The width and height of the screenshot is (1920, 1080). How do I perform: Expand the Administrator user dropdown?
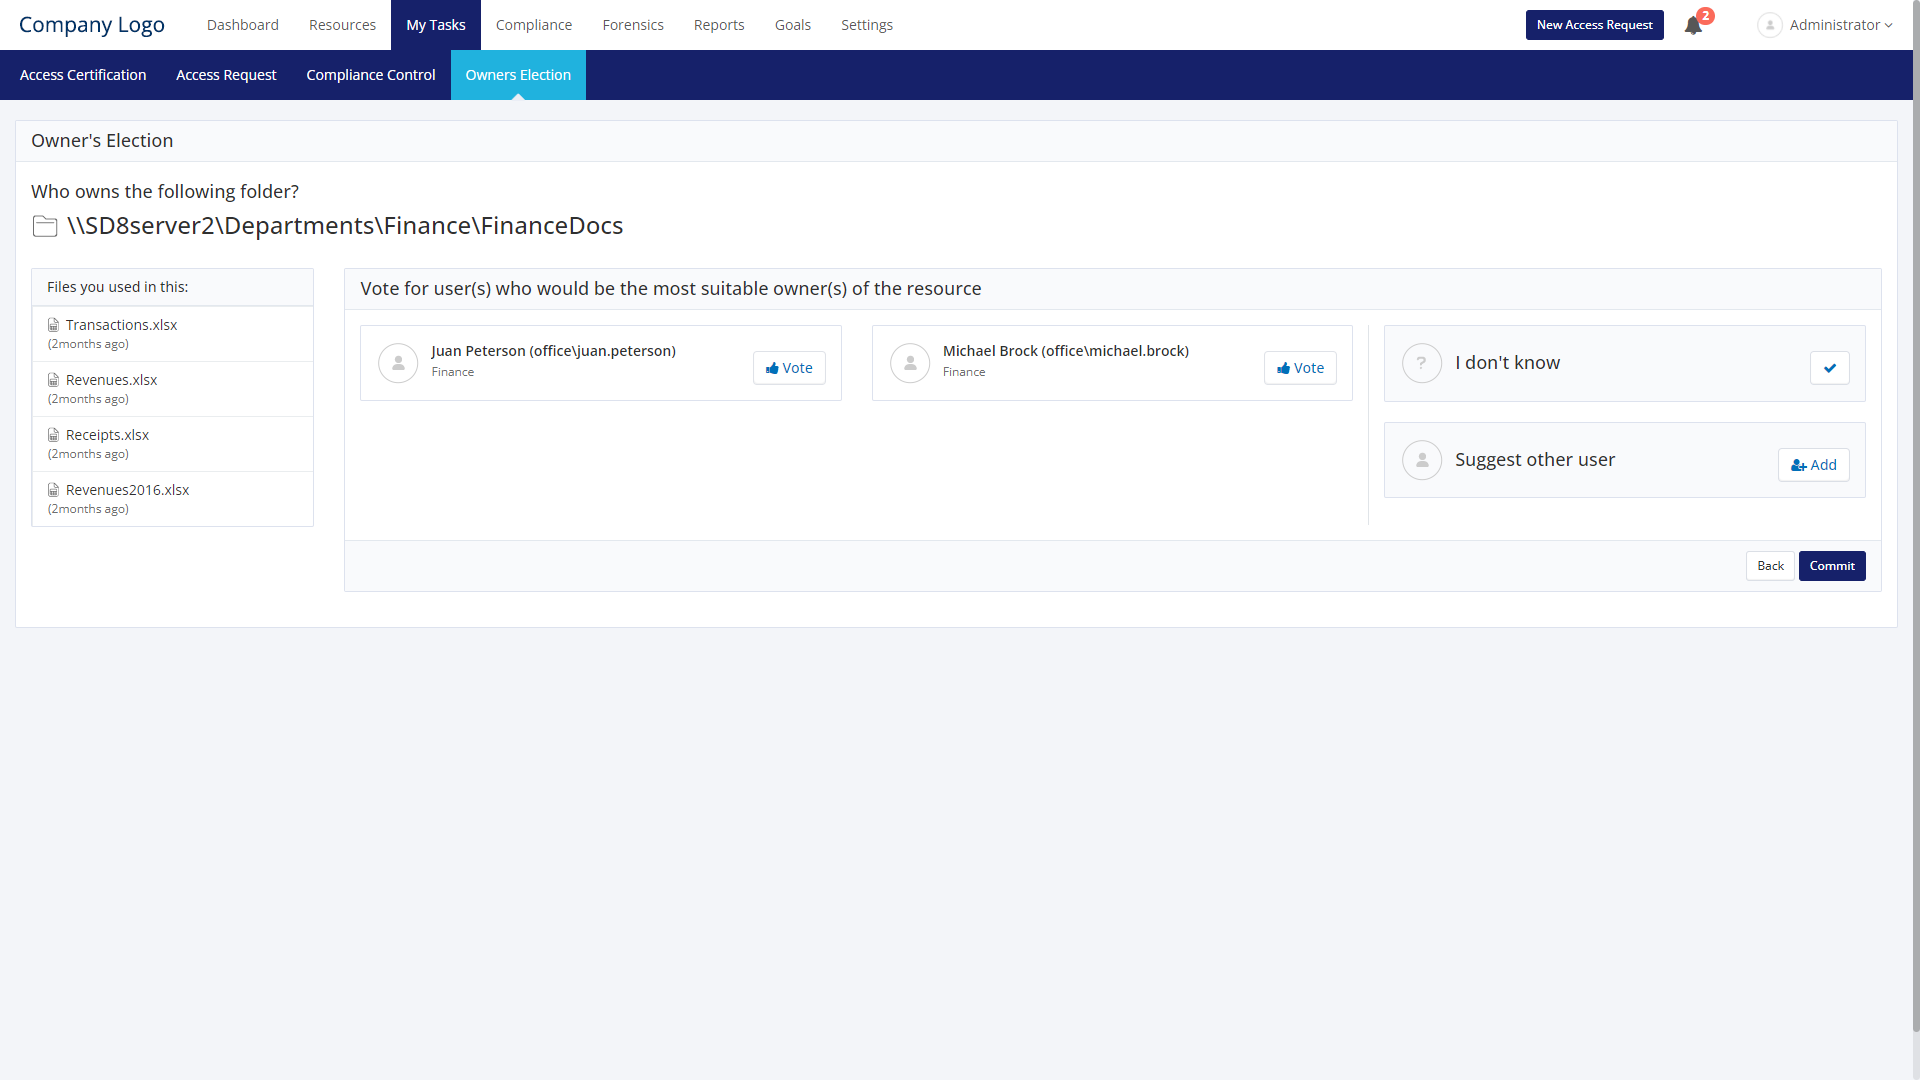pos(1840,25)
